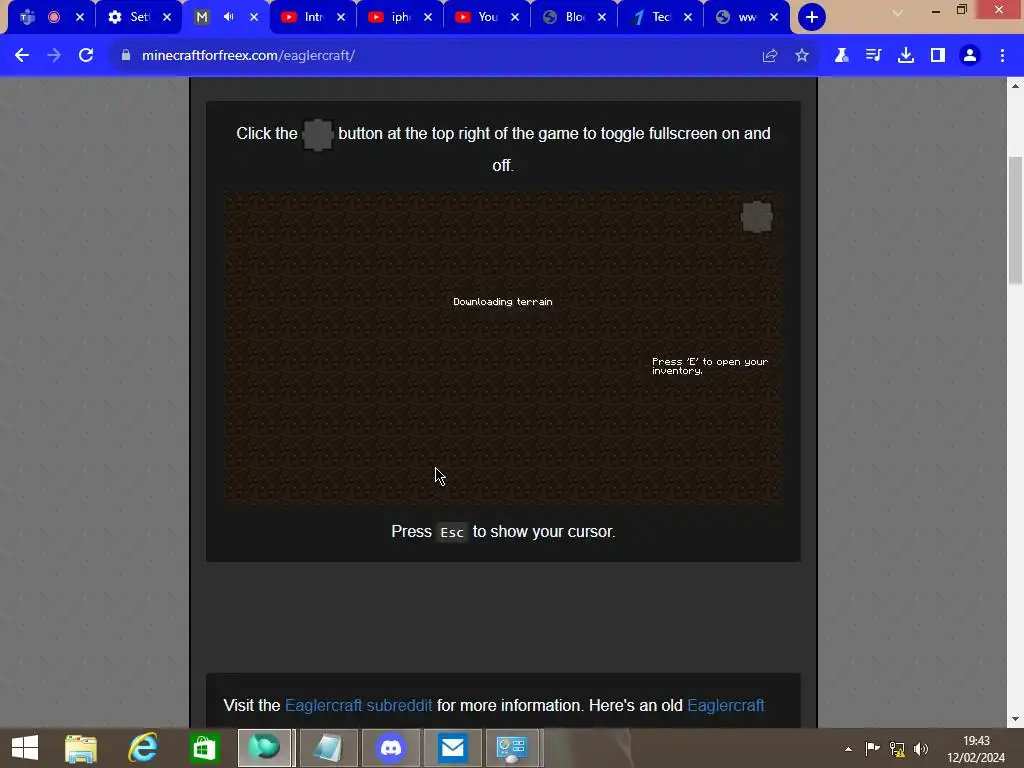This screenshot has width=1024, height=768.
Task: Open the notepad taskbar app
Action: (328, 748)
